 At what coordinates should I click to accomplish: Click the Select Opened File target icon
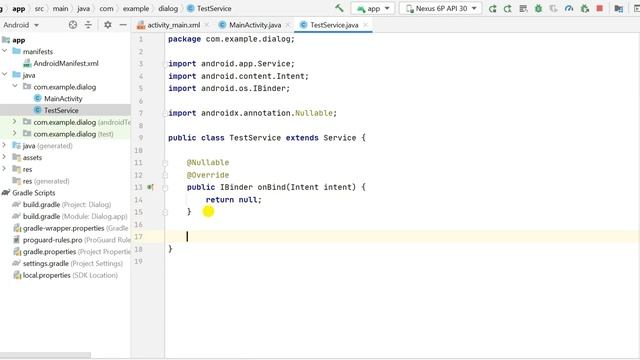[73, 25]
